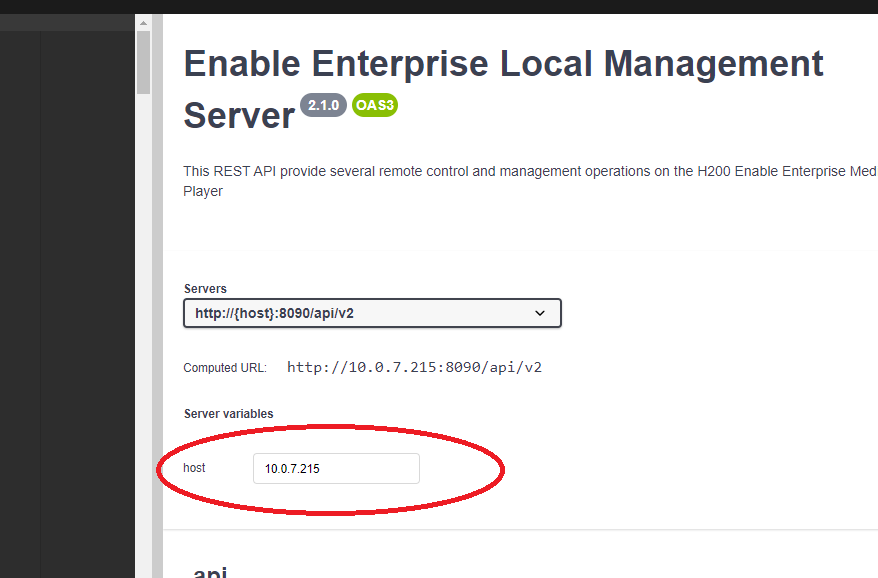The image size is (878, 578).
Task: Open the Servers dropdown showing http://{host}:8090/api/v2
Action: point(372,313)
